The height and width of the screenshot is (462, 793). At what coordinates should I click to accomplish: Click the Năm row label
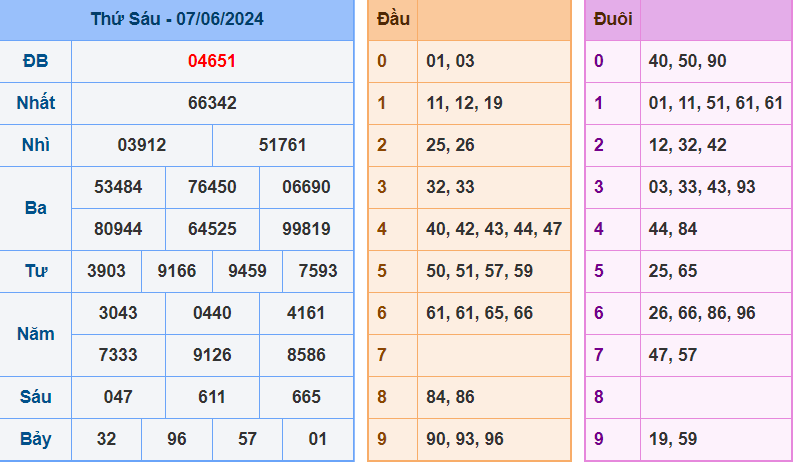35,334
